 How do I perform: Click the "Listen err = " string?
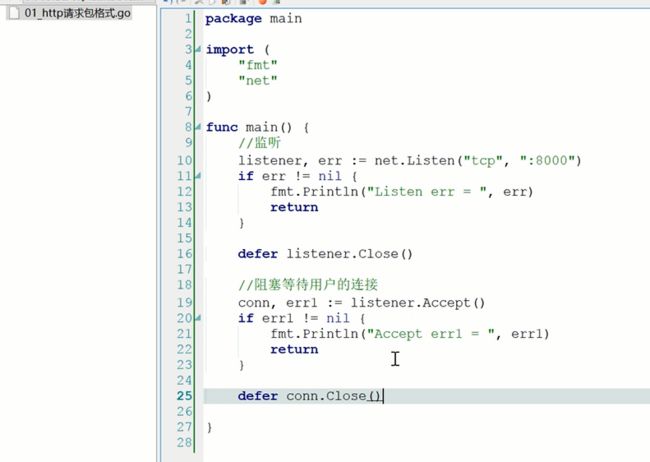(427, 192)
